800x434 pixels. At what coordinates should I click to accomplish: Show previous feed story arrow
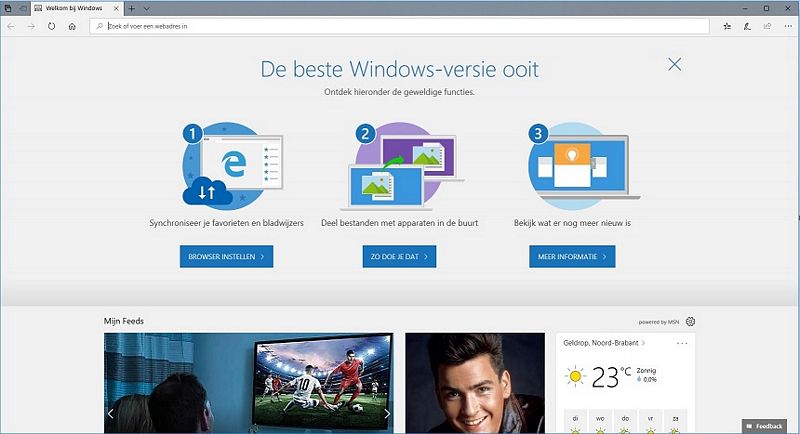111,414
